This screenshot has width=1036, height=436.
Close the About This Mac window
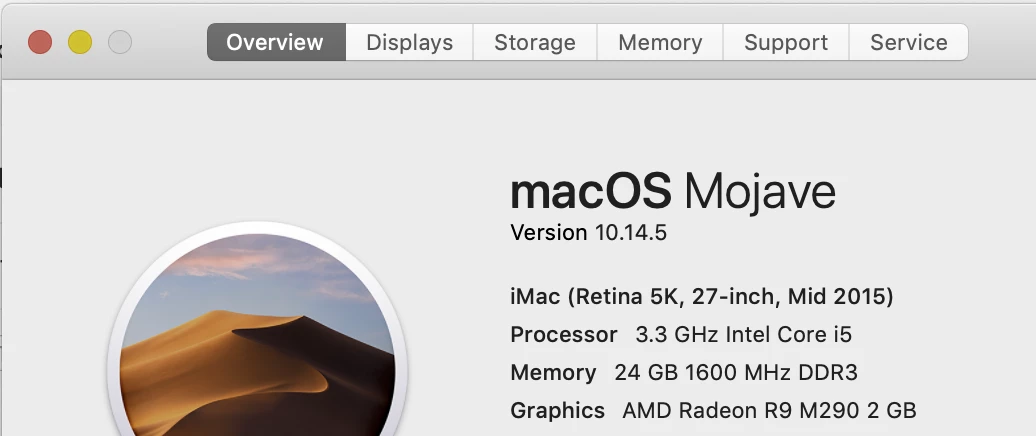(x=40, y=42)
